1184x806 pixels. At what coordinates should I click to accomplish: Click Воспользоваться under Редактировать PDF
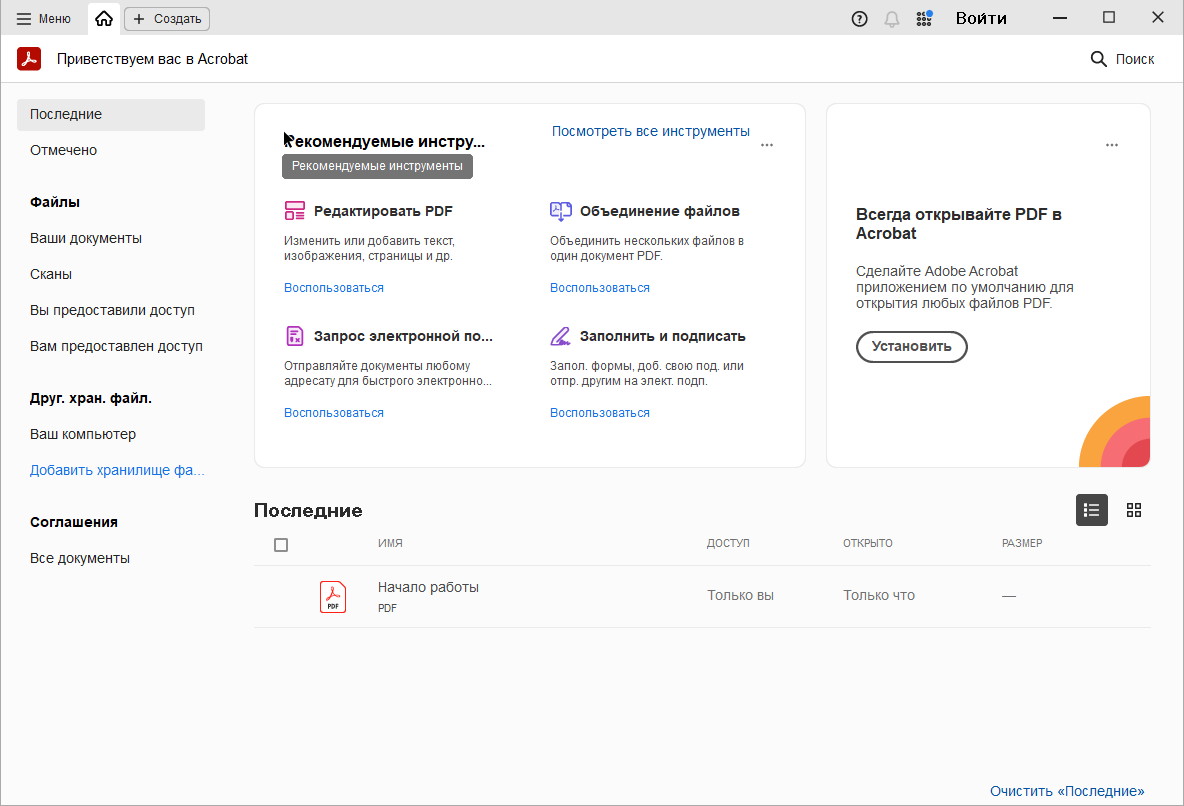coord(334,288)
